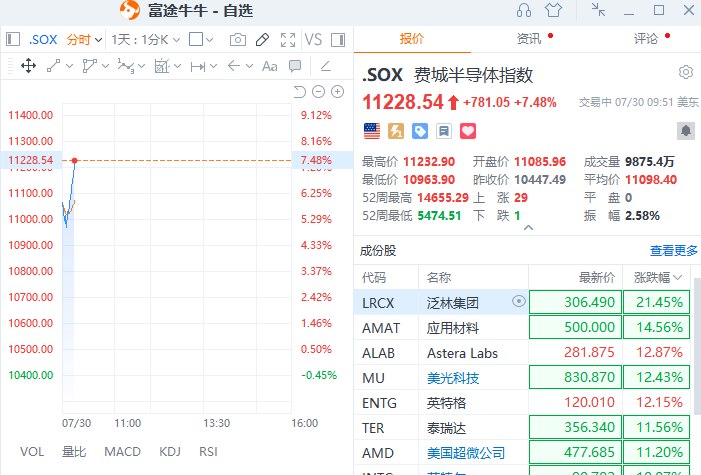Image resolution: width=701 pixels, height=475 pixels.
Task: Select the ALAB Astera Labs row
Action: point(522,352)
